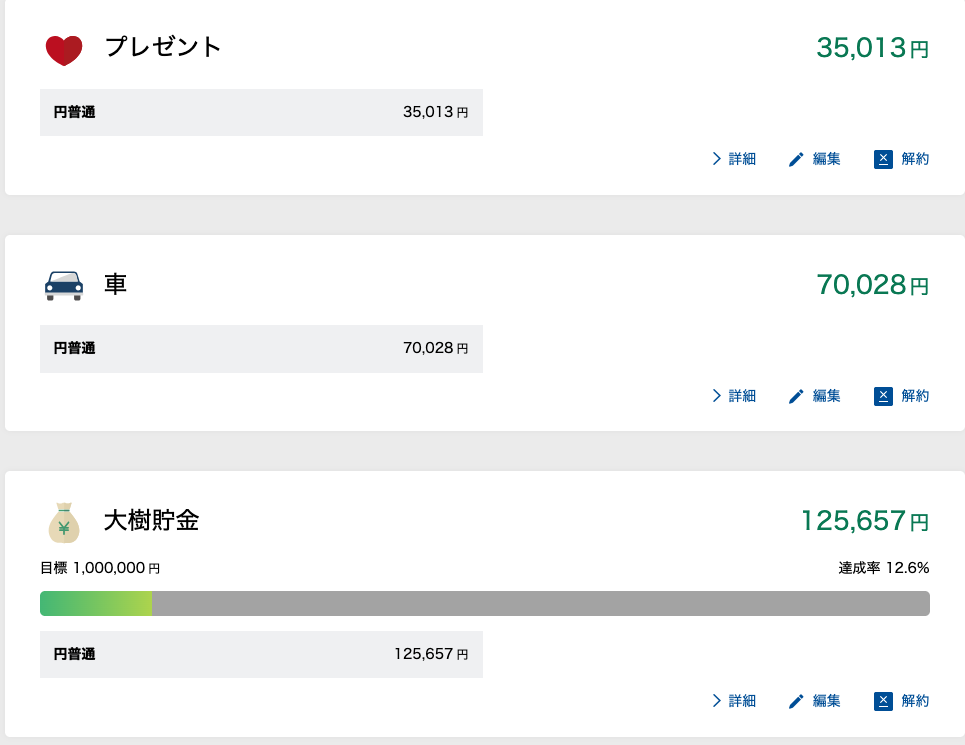Click the money bag icon for 大樹貯金

click(64, 523)
